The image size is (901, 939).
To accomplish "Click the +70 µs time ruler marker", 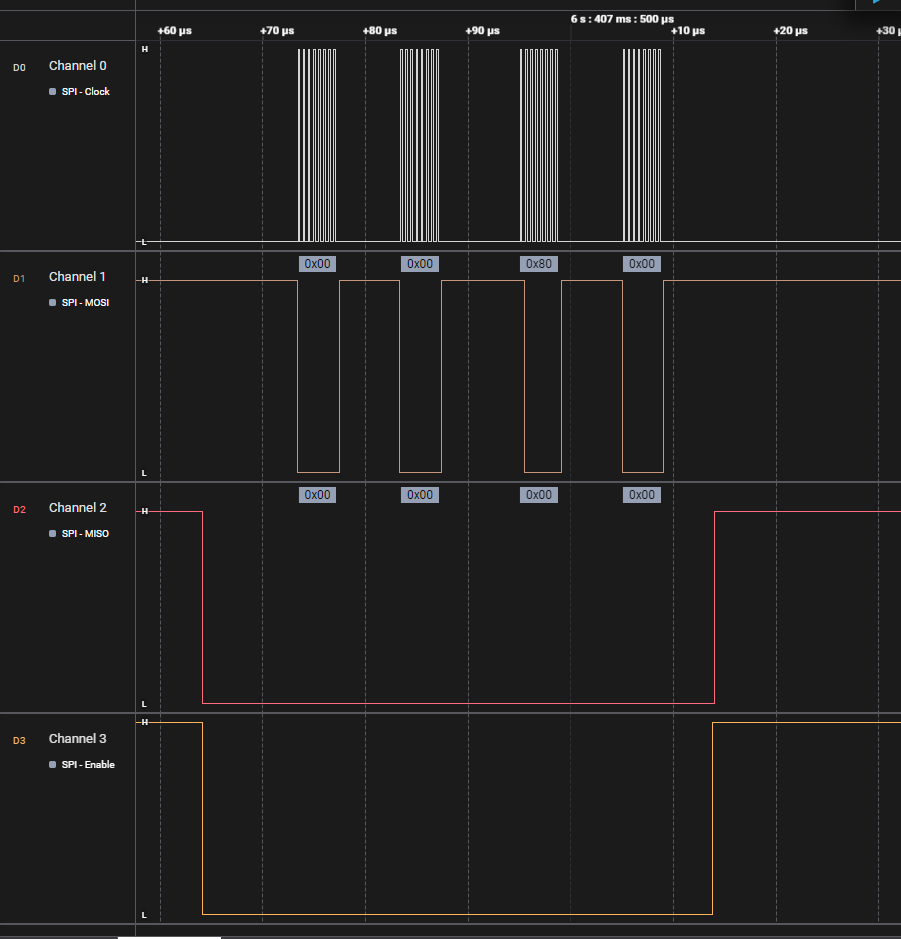I will [277, 31].
